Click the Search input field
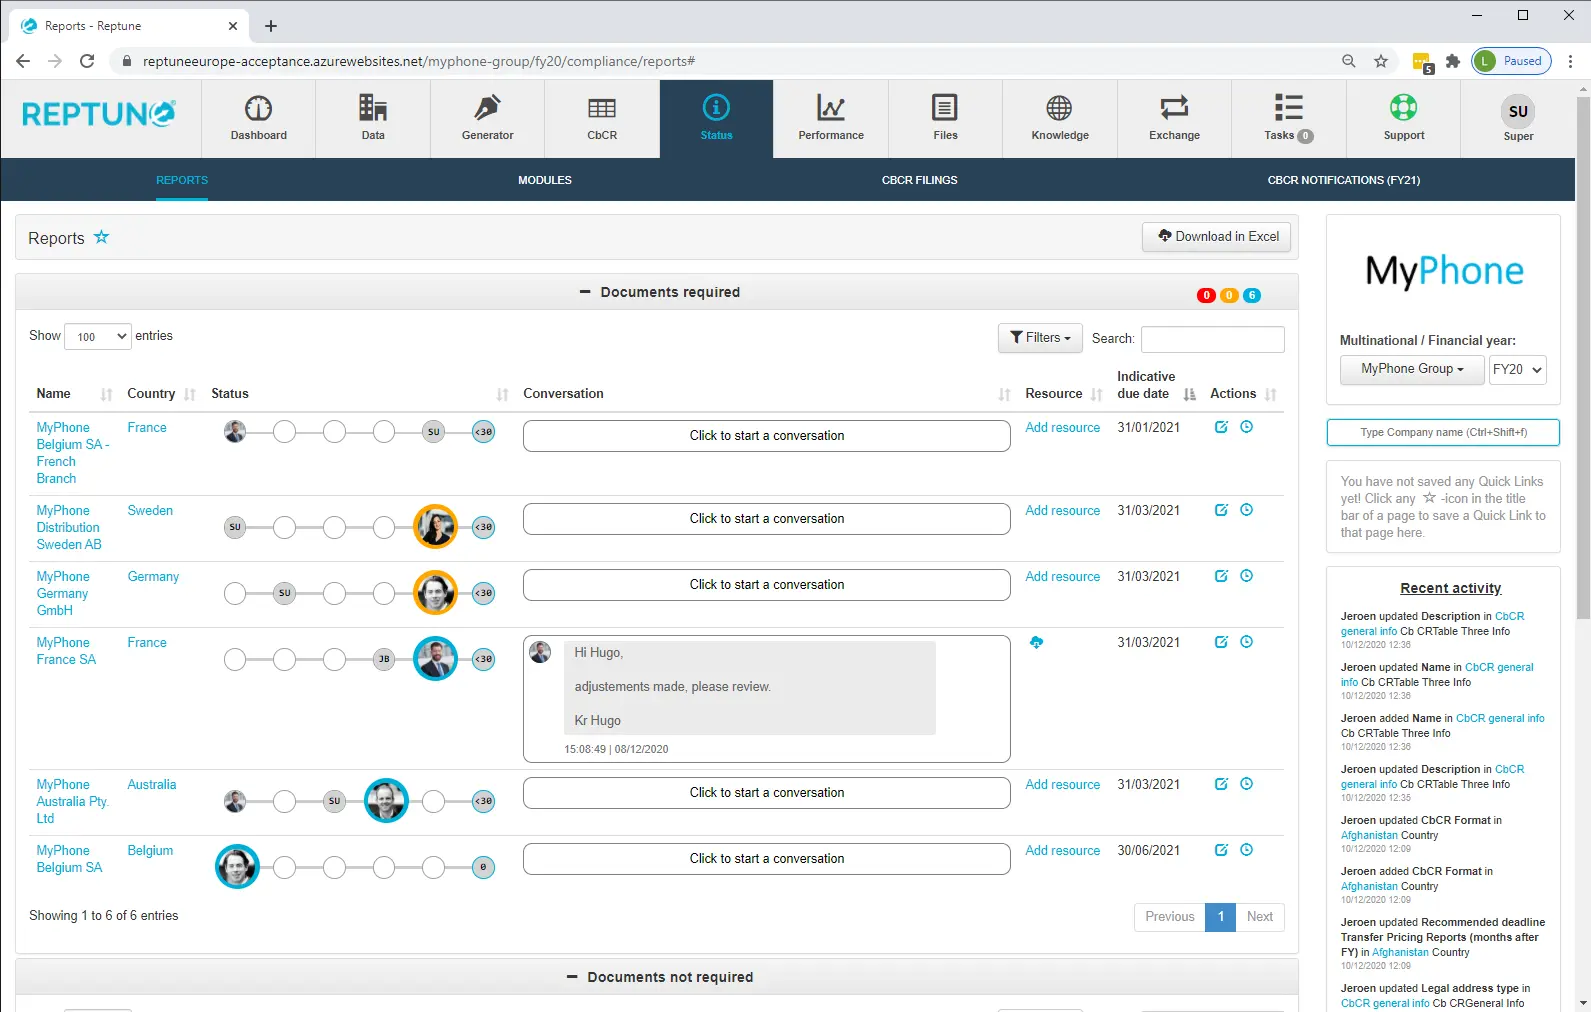Image resolution: width=1591 pixels, height=1012 pixels. point(1212,339)
